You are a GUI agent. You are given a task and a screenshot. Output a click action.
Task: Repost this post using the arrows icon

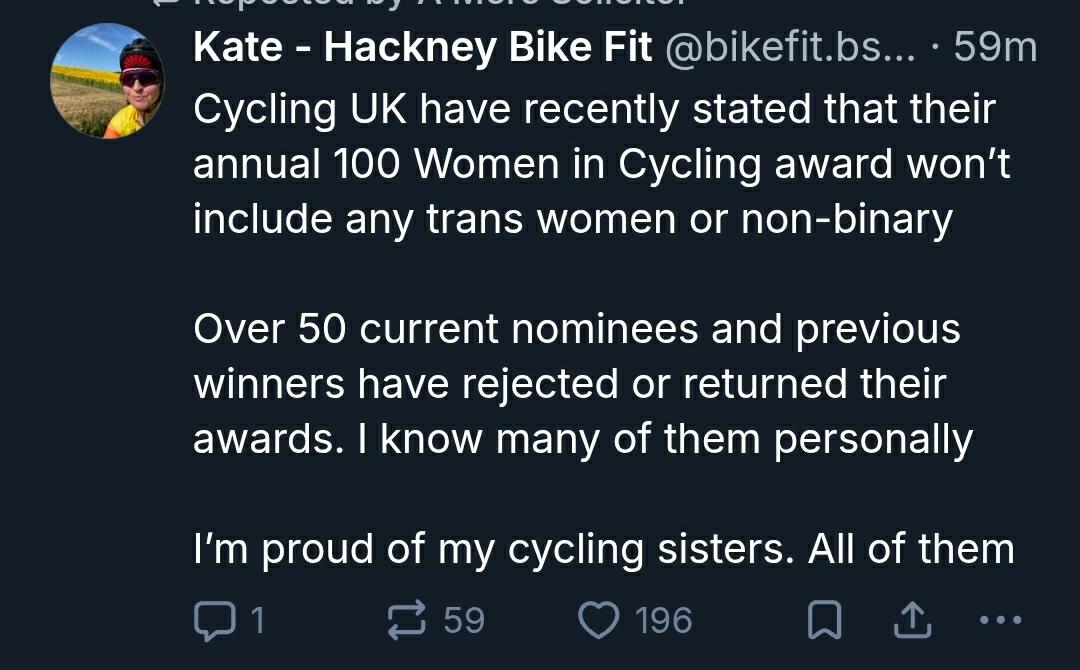click(x=407, y=621)
